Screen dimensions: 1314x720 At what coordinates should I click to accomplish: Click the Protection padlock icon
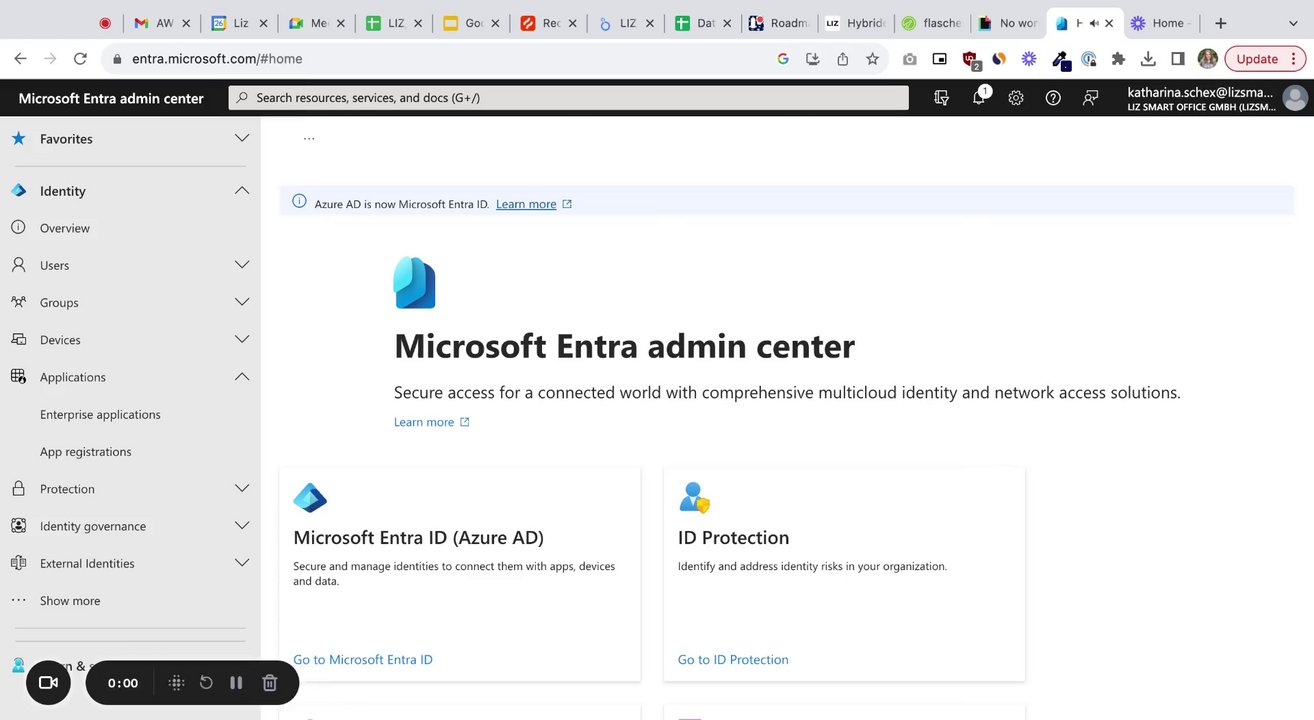click(x=18, y=489)
